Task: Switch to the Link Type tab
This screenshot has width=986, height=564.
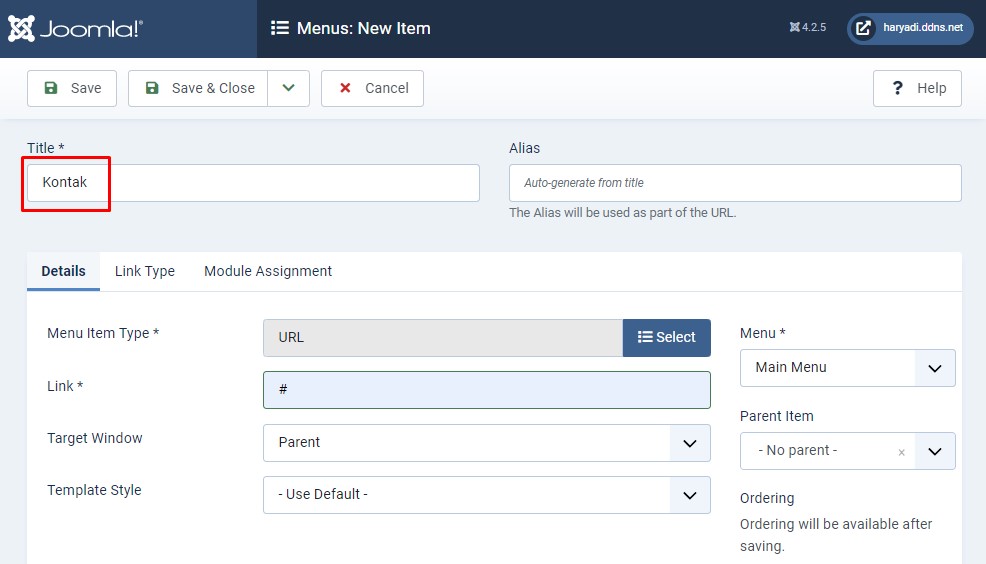Action: (x=145, y=271)
